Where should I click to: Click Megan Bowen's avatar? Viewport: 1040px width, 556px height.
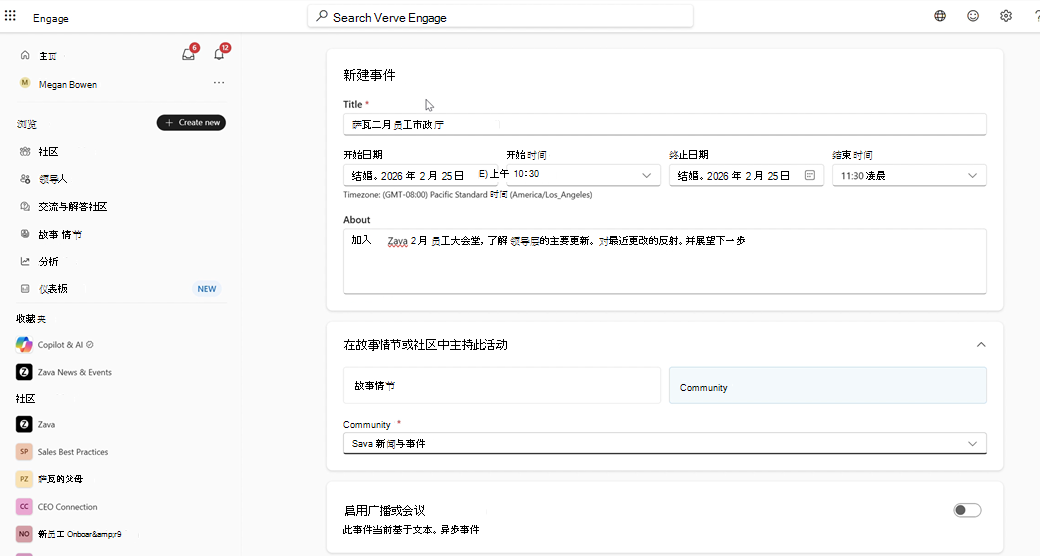point(25,83)
